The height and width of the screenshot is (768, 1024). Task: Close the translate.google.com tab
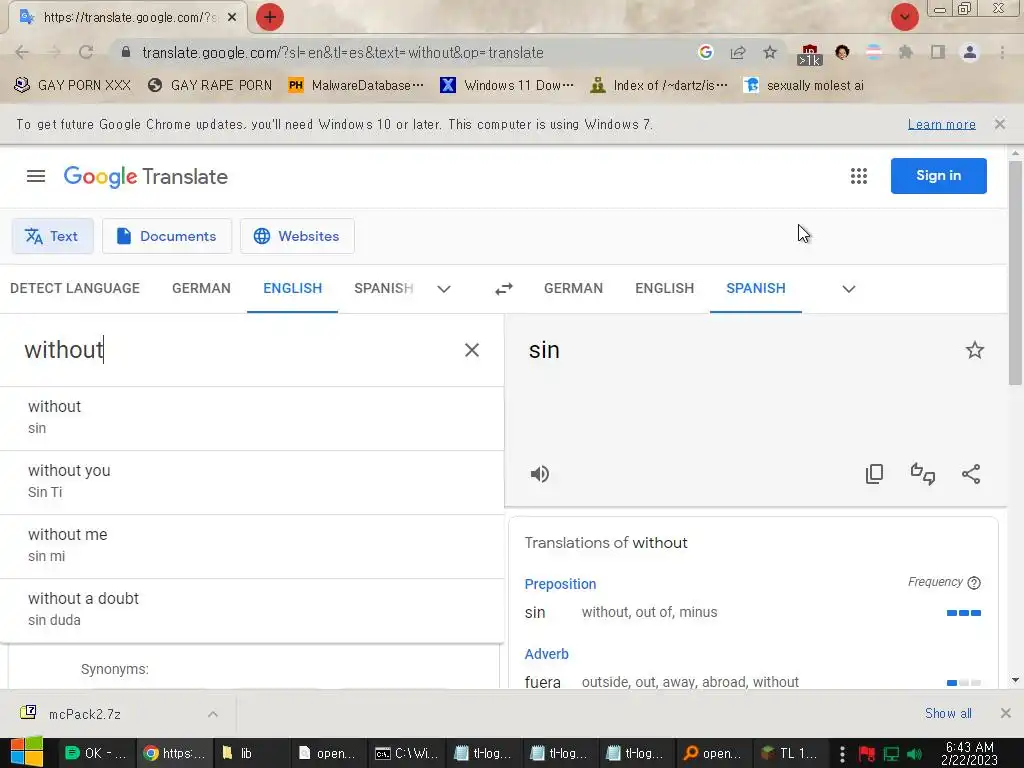[232, 17]
